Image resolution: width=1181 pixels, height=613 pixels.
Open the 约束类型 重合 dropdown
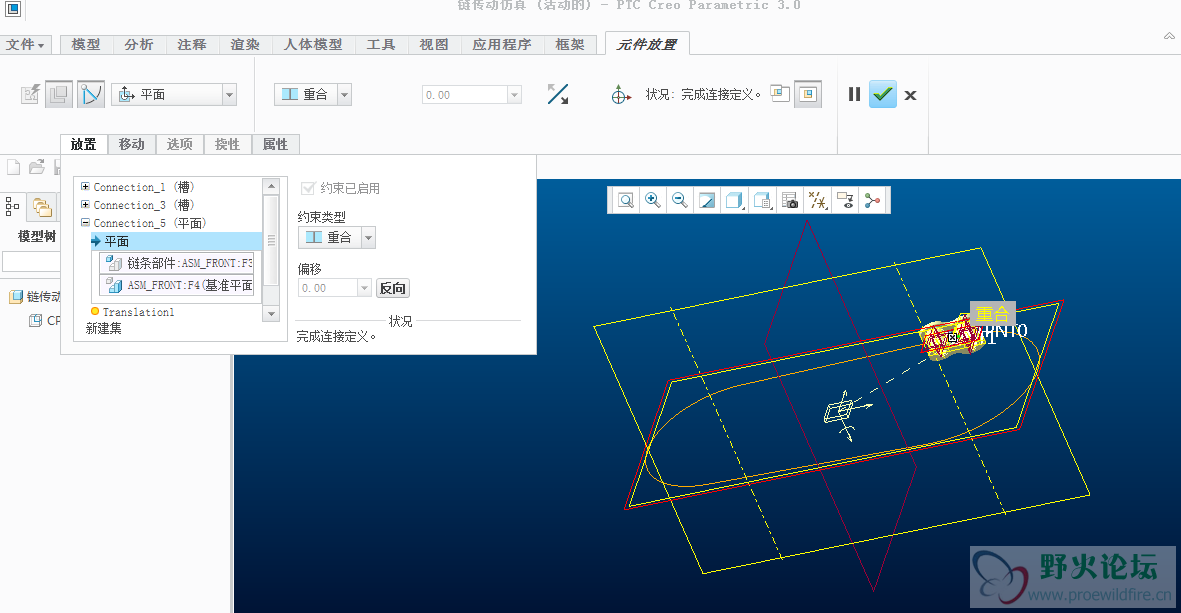(x=368, y=238)
